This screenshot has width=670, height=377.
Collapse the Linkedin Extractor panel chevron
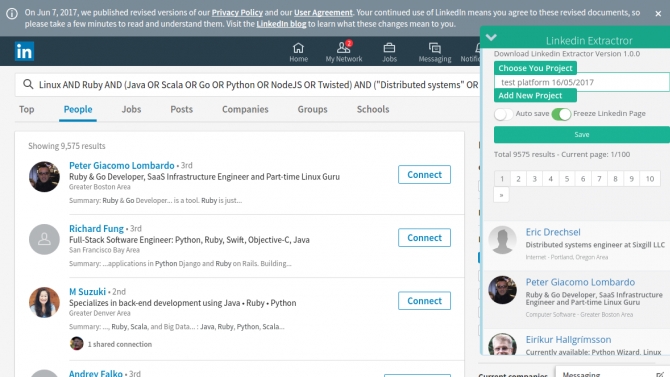pyautogui.click(x=491, y=38)
